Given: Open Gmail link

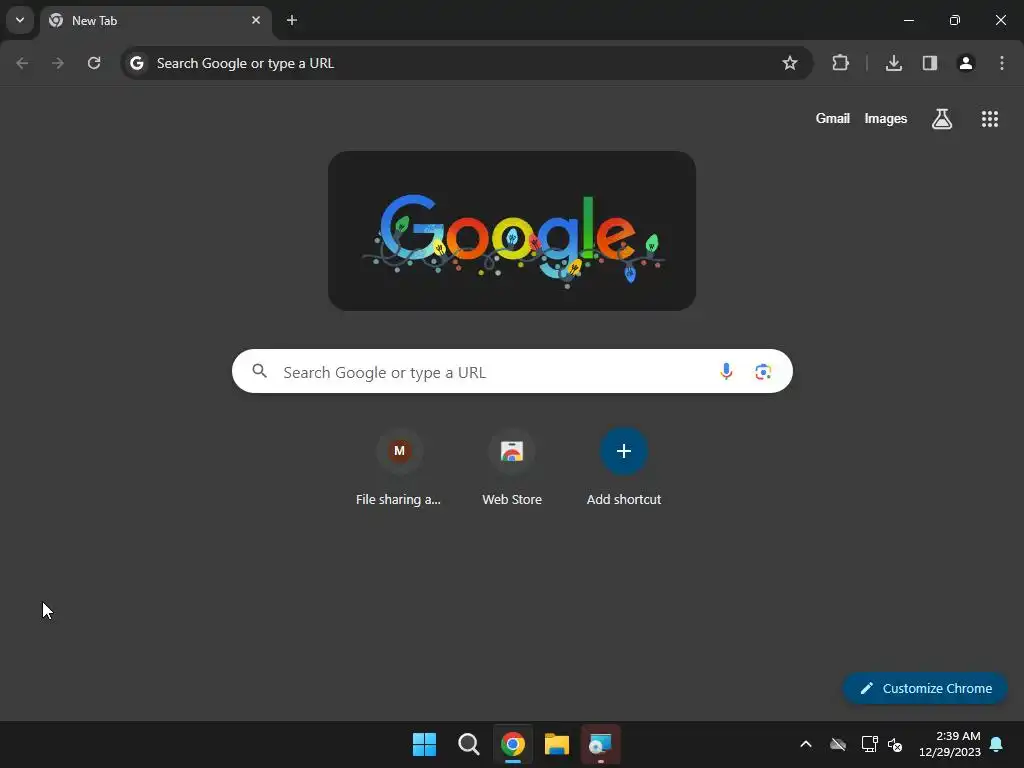Looking at the screenshot, I should 833,119.
